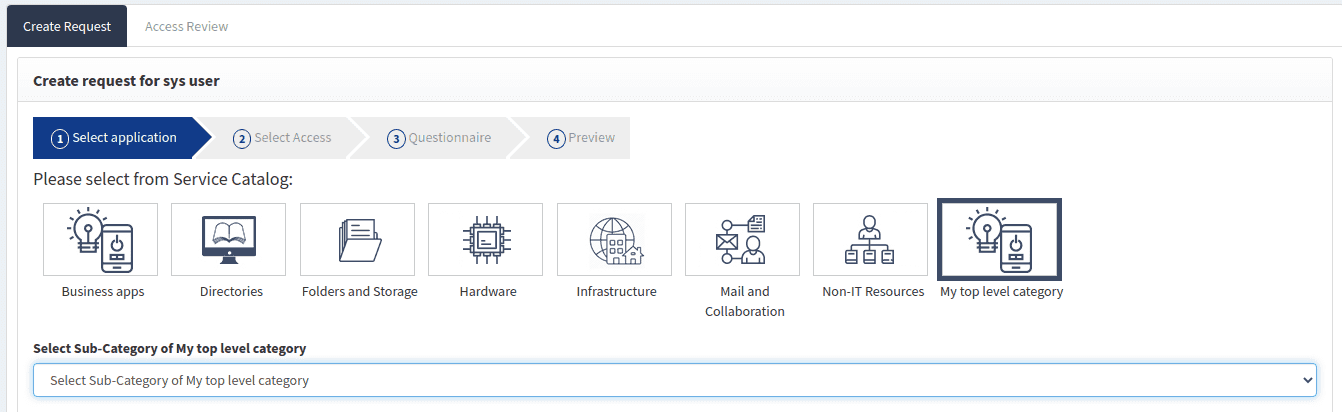Image resolution: width=1342 pixels, height=412 pixels.
Task: Select the highlighted My top level category icon
Action: [x=999, y=240]
